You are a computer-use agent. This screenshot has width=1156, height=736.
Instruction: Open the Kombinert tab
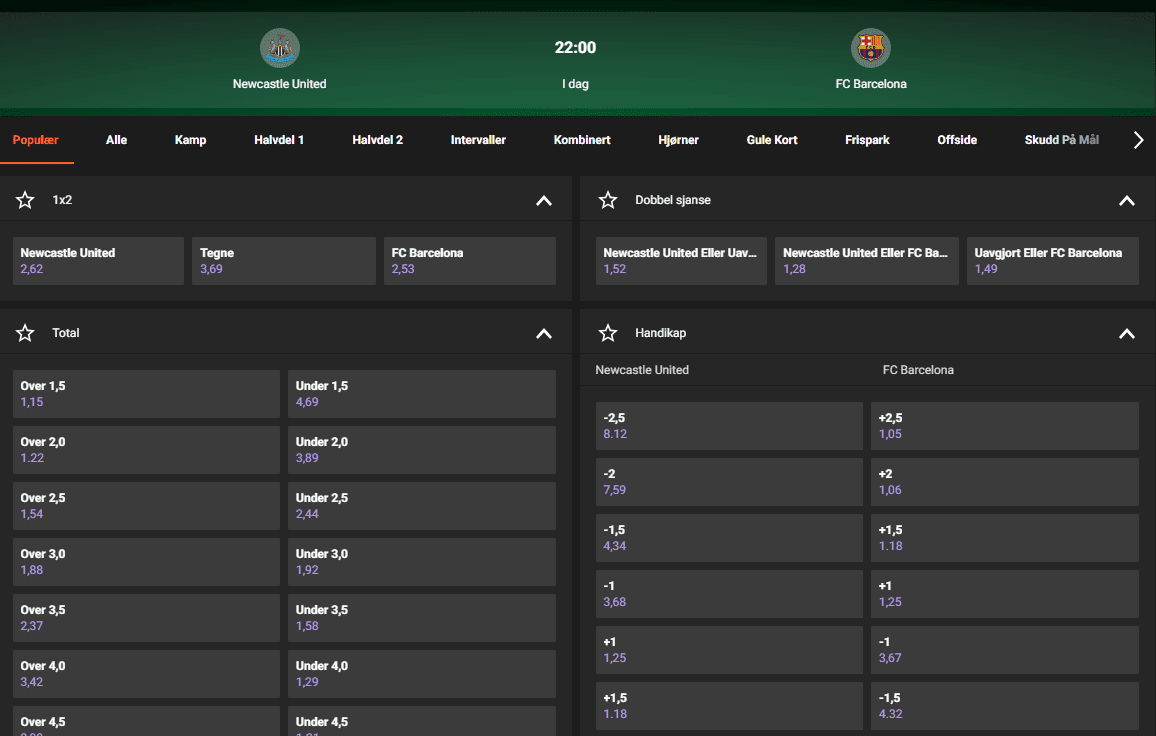coord(582,139)
